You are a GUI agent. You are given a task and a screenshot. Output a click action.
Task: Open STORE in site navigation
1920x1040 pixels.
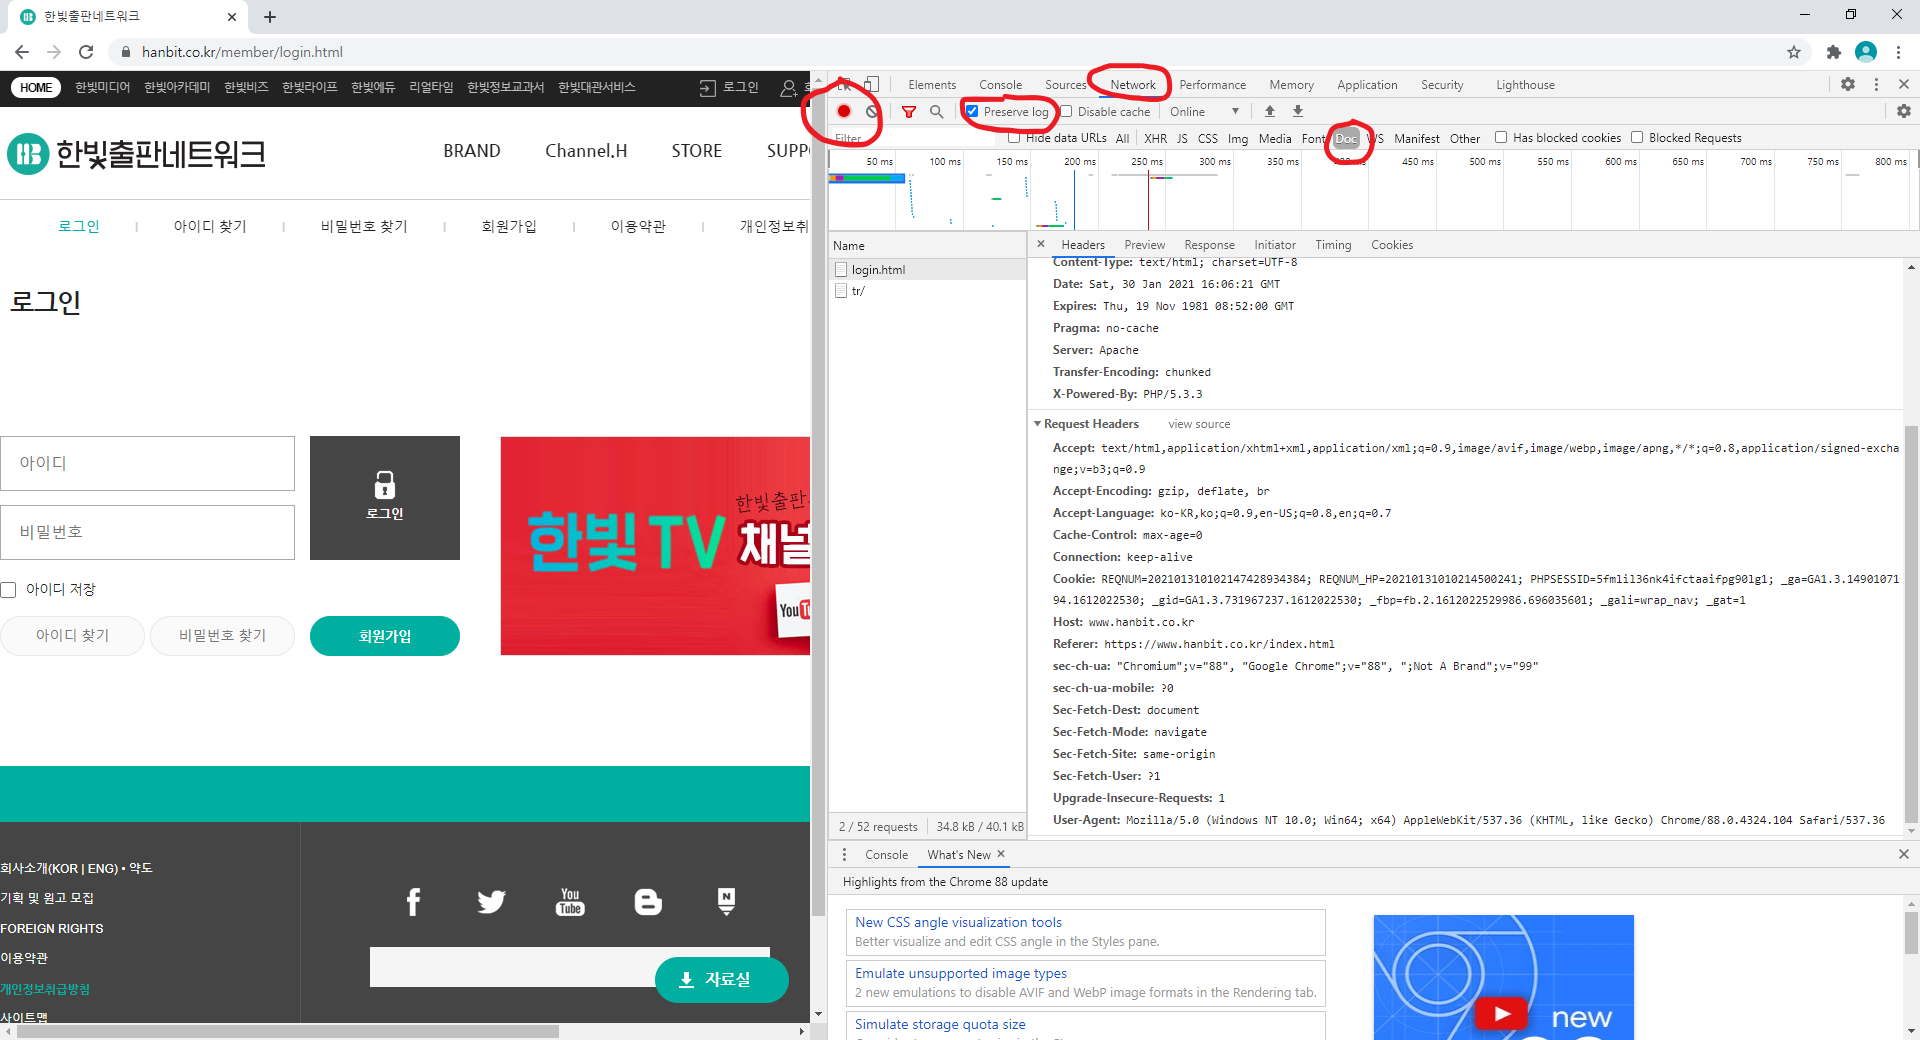[x=696, y=151]
